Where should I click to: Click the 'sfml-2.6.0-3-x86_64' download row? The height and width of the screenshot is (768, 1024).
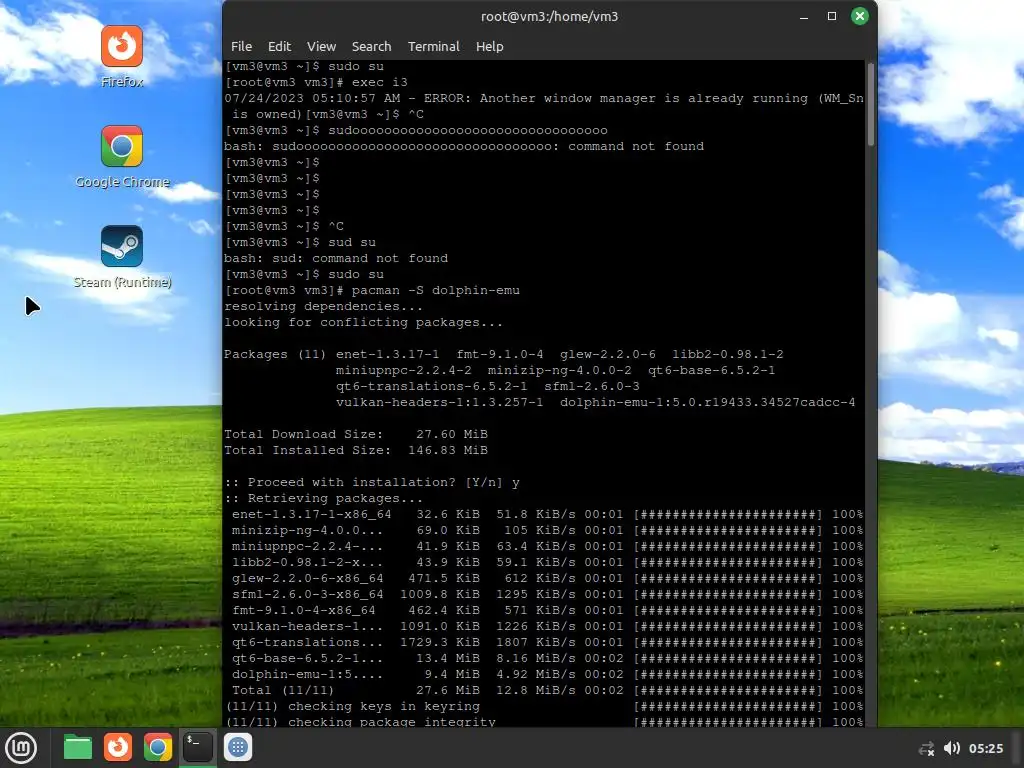pos(547,594)
